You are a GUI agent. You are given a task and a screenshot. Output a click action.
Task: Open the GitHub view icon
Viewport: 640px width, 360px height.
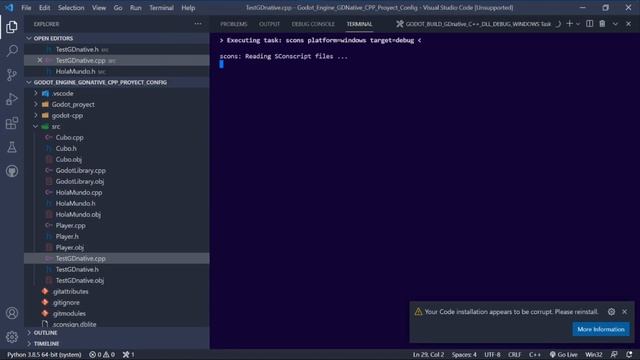(x=12, y=171)
